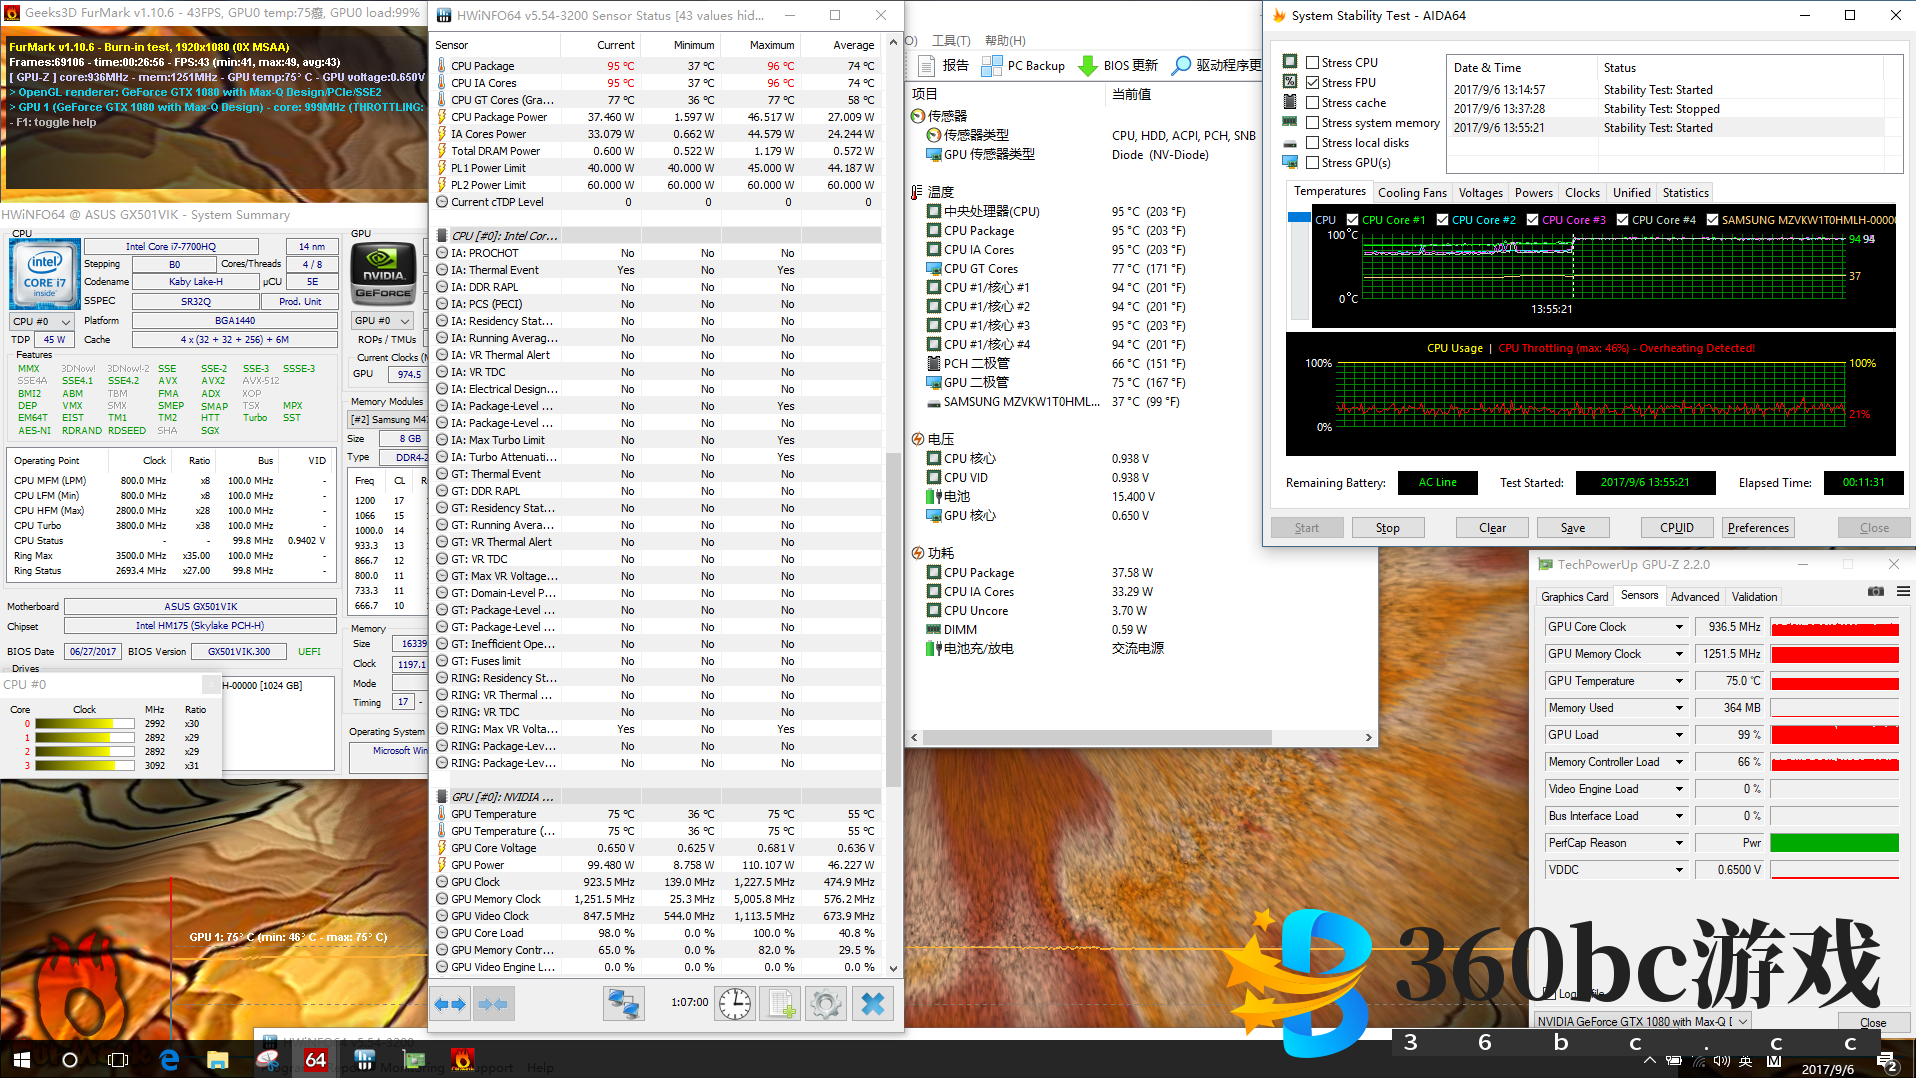
Task: Click the AIDA64 horizontal scrollbar track
Action: 1315,738
